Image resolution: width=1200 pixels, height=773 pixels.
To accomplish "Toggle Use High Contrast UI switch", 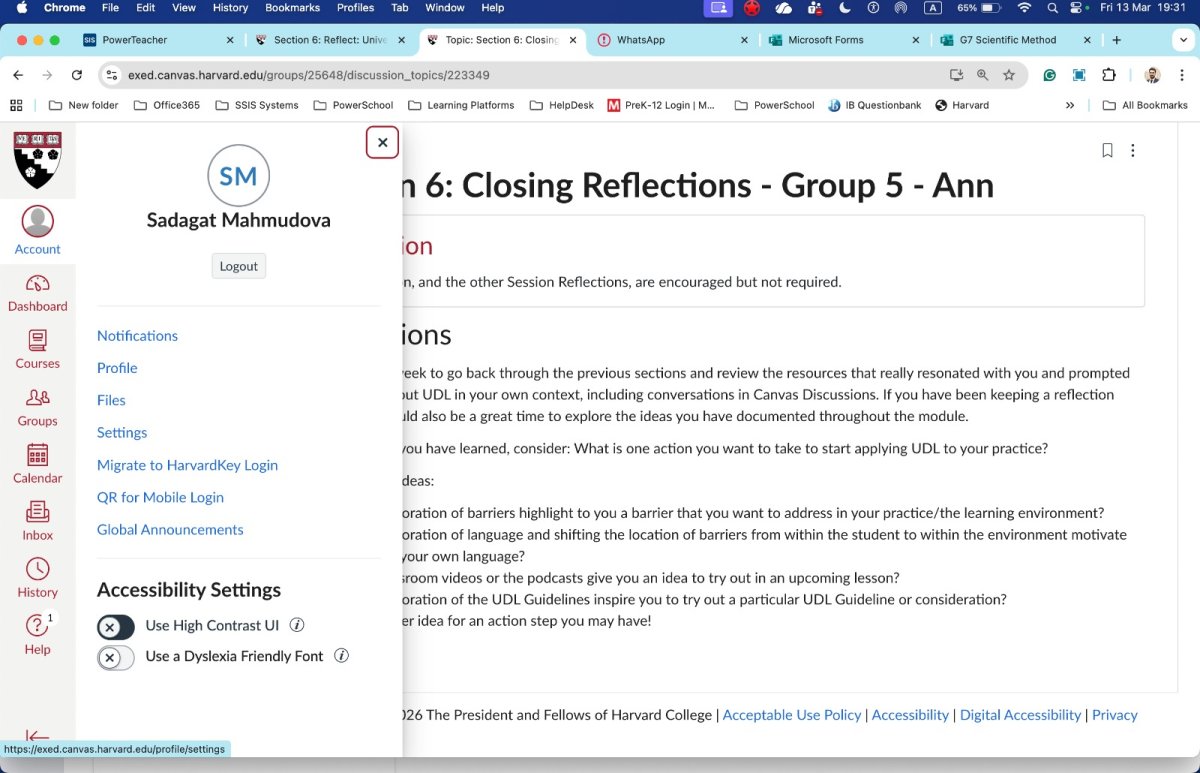I will [x=116, y=627].
